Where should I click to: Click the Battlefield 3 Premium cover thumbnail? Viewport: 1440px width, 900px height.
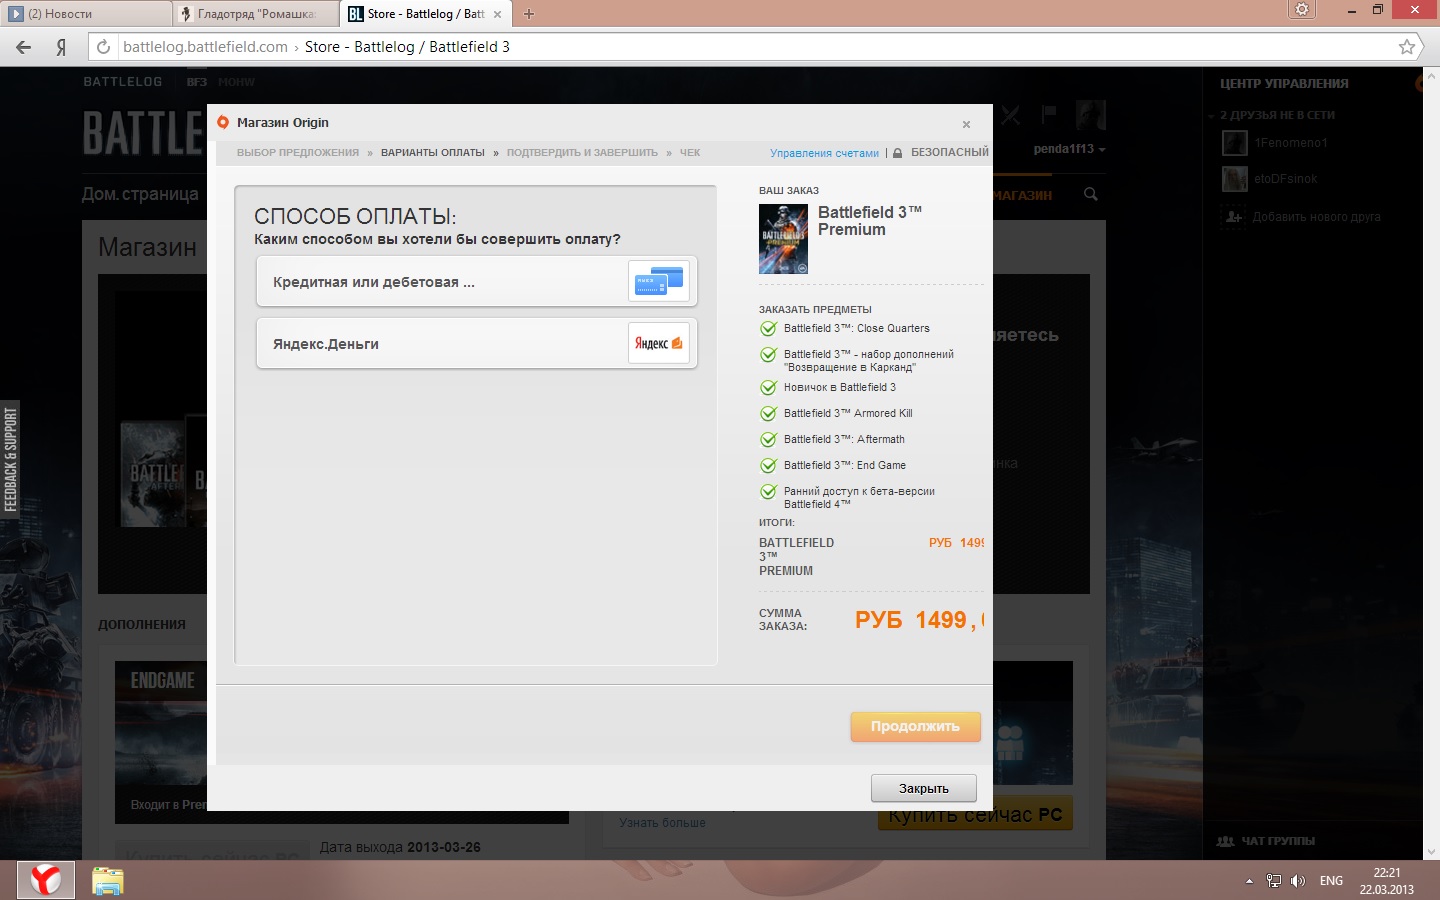(783, 239)
